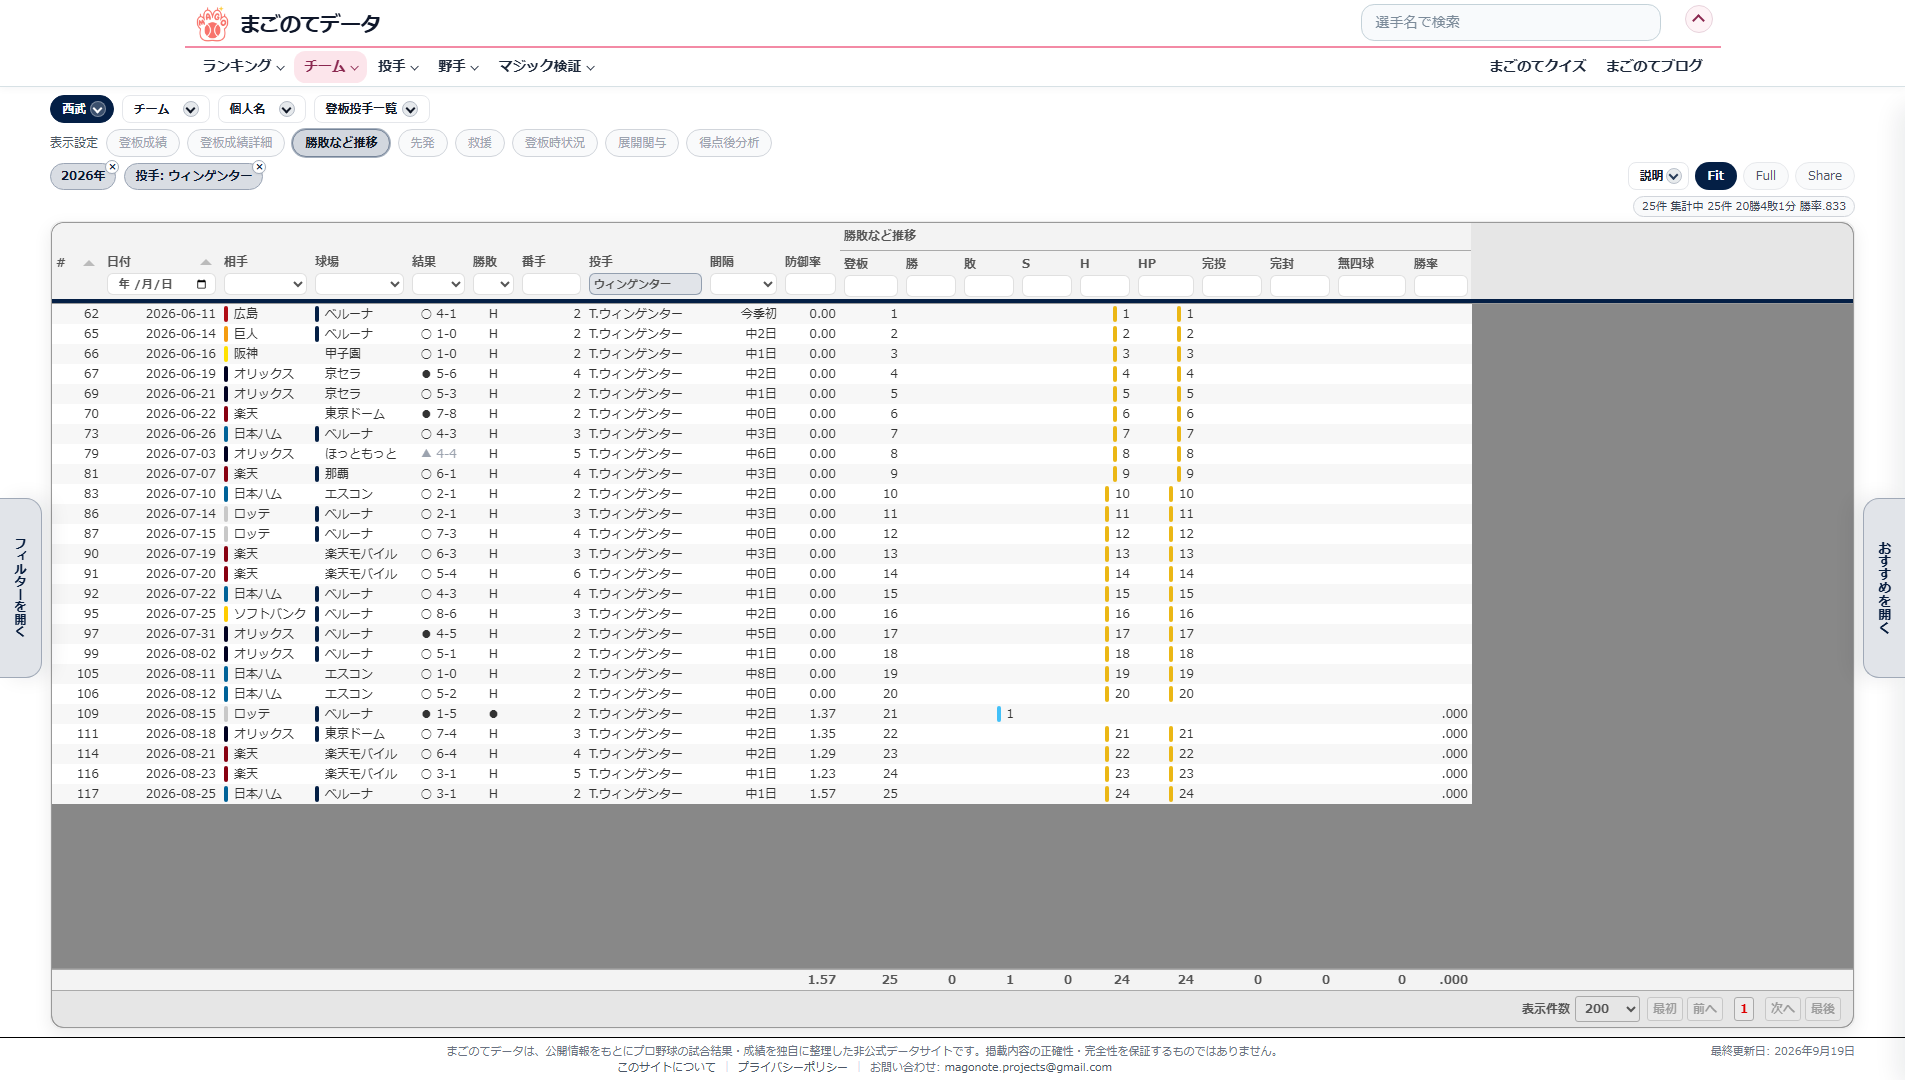Click the Share button

[x=1824, y=176]
